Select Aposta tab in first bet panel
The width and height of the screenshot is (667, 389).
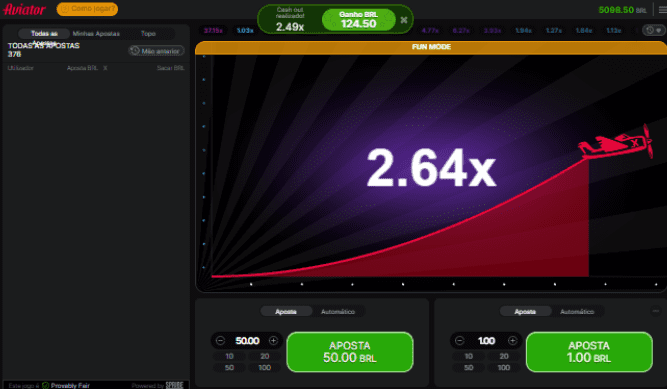coord(286,312)
